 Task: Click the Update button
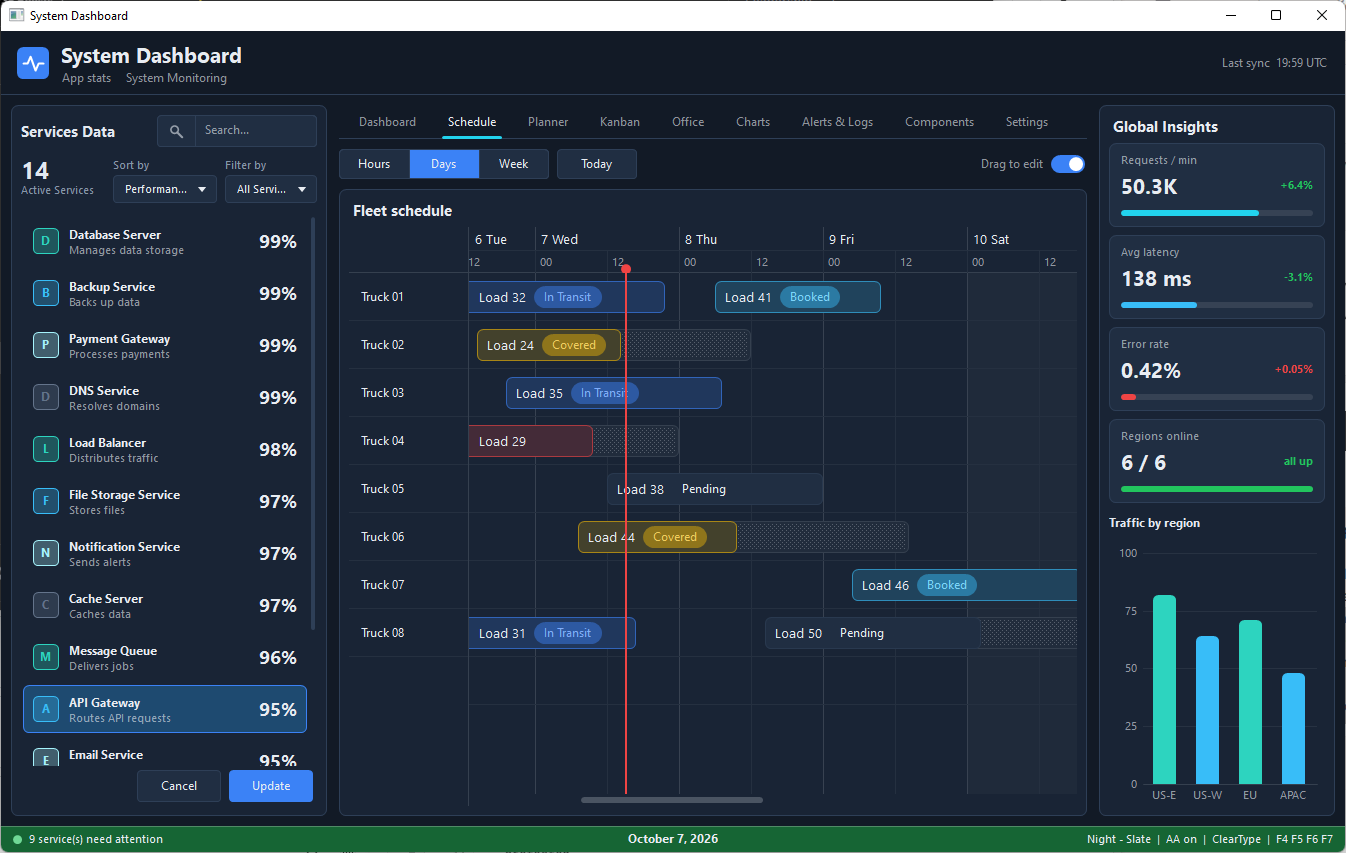271,786
